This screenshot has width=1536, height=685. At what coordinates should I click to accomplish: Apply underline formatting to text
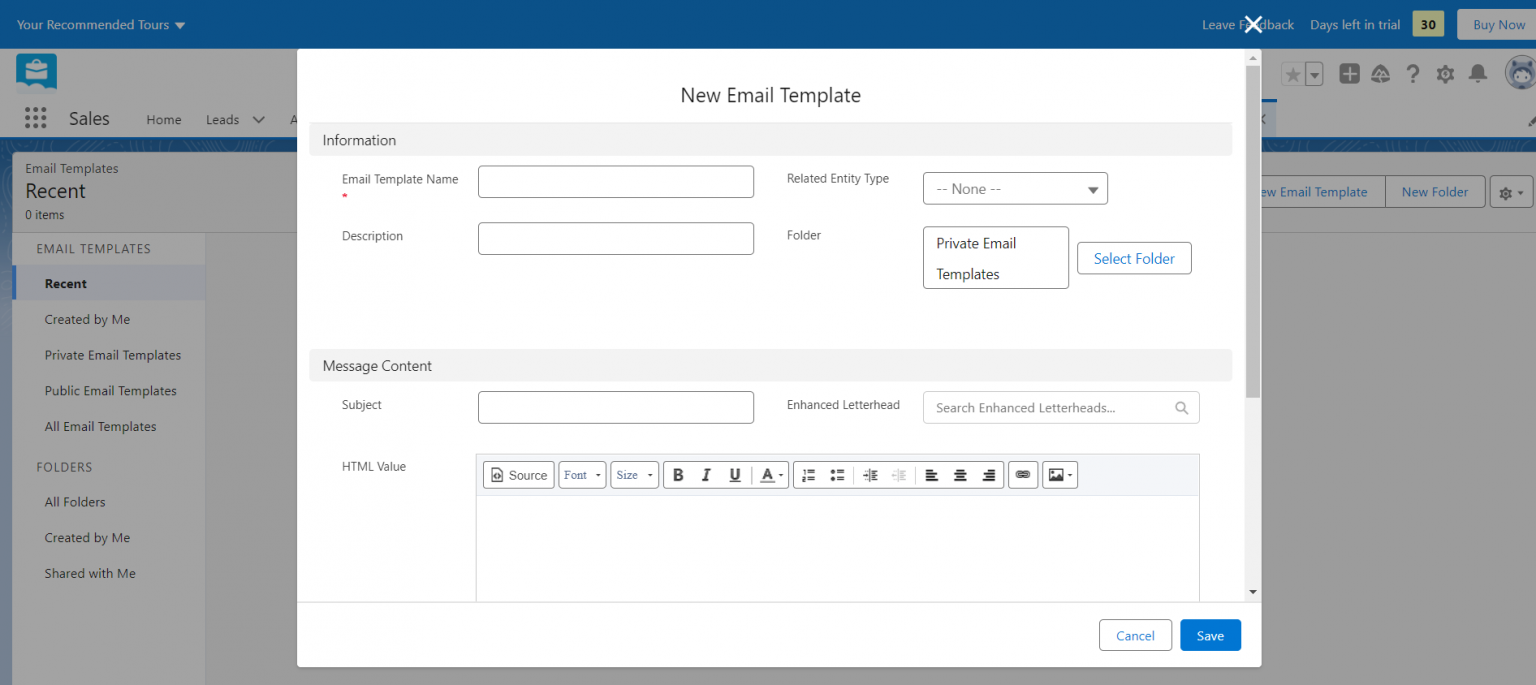point(734,474)
